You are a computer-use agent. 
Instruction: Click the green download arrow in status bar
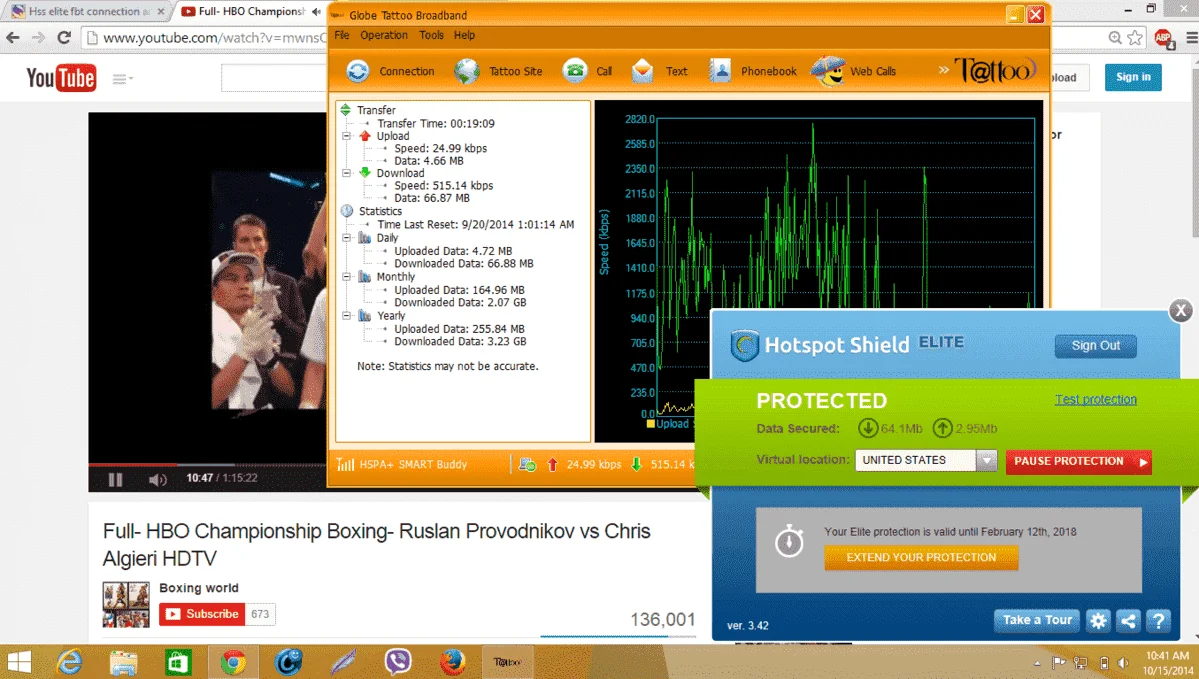pyautogui.click(x=636, y=464)
